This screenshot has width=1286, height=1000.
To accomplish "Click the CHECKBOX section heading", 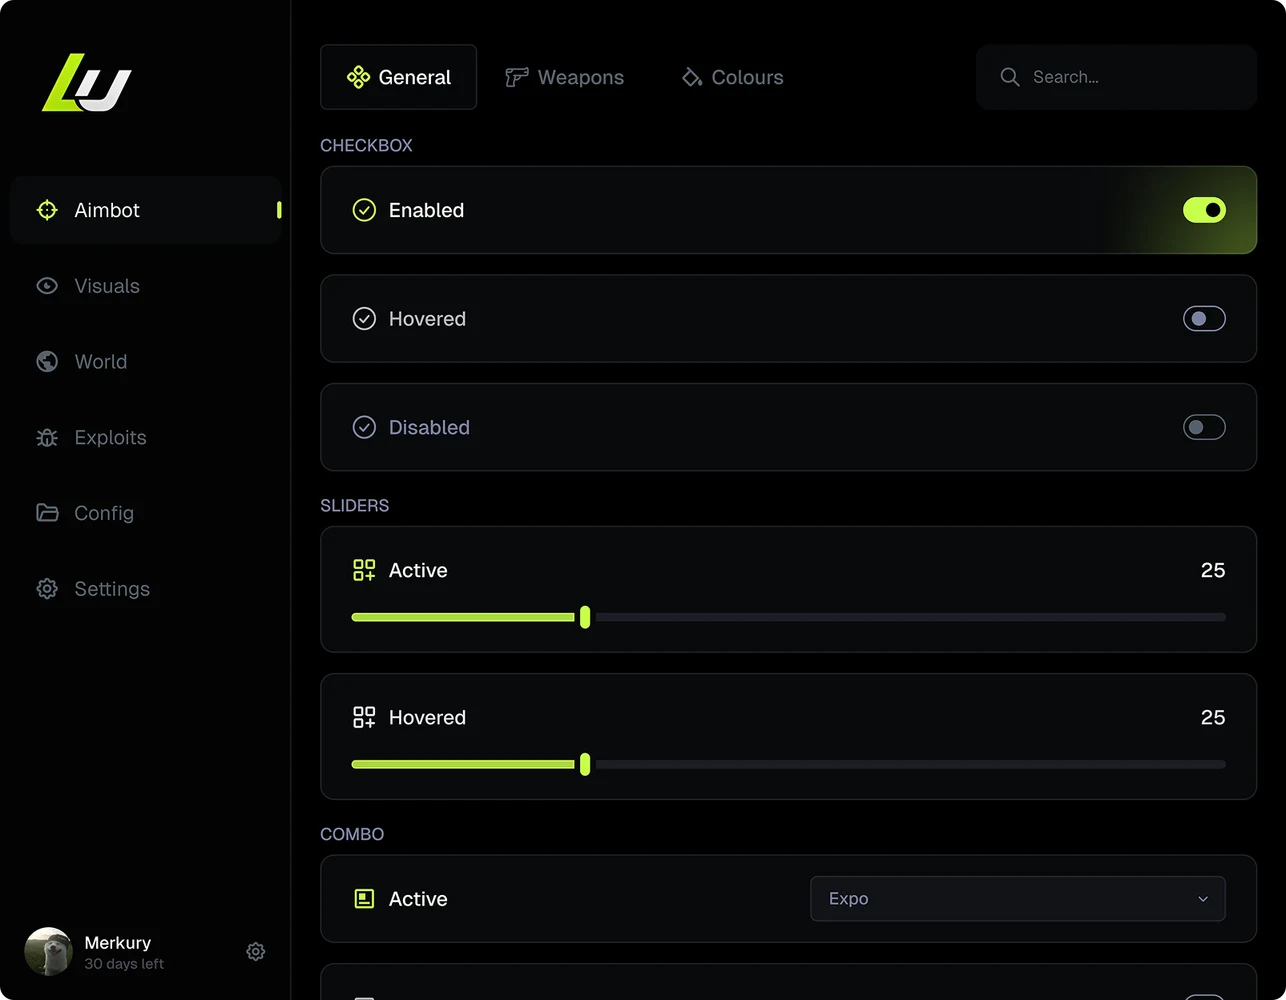I will 366,145.
